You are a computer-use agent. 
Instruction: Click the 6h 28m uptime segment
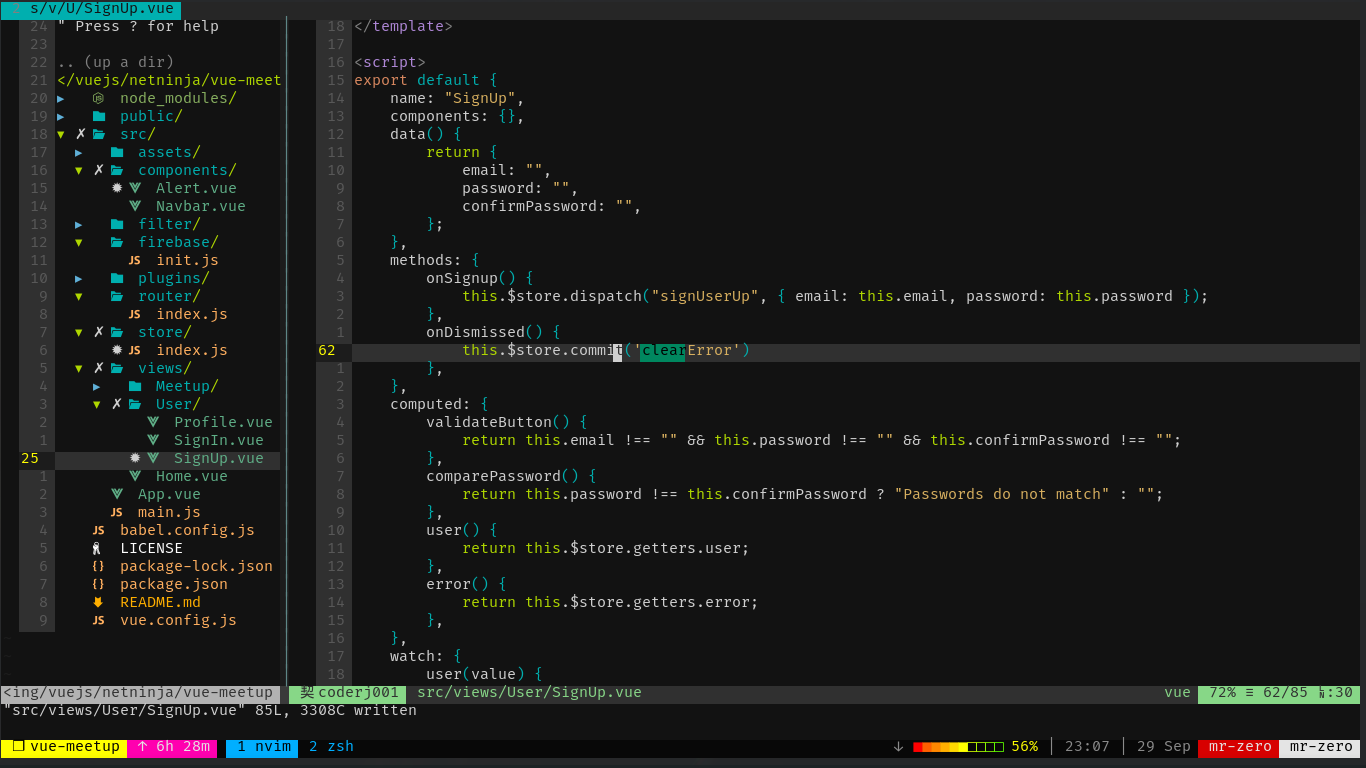(174, 746)
